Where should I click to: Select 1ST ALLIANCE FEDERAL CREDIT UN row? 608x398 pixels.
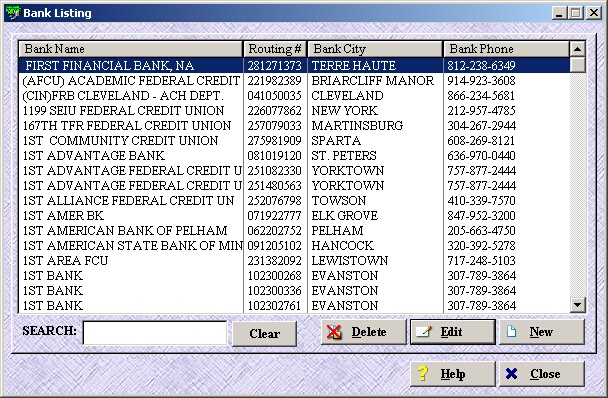pos(294,201)
